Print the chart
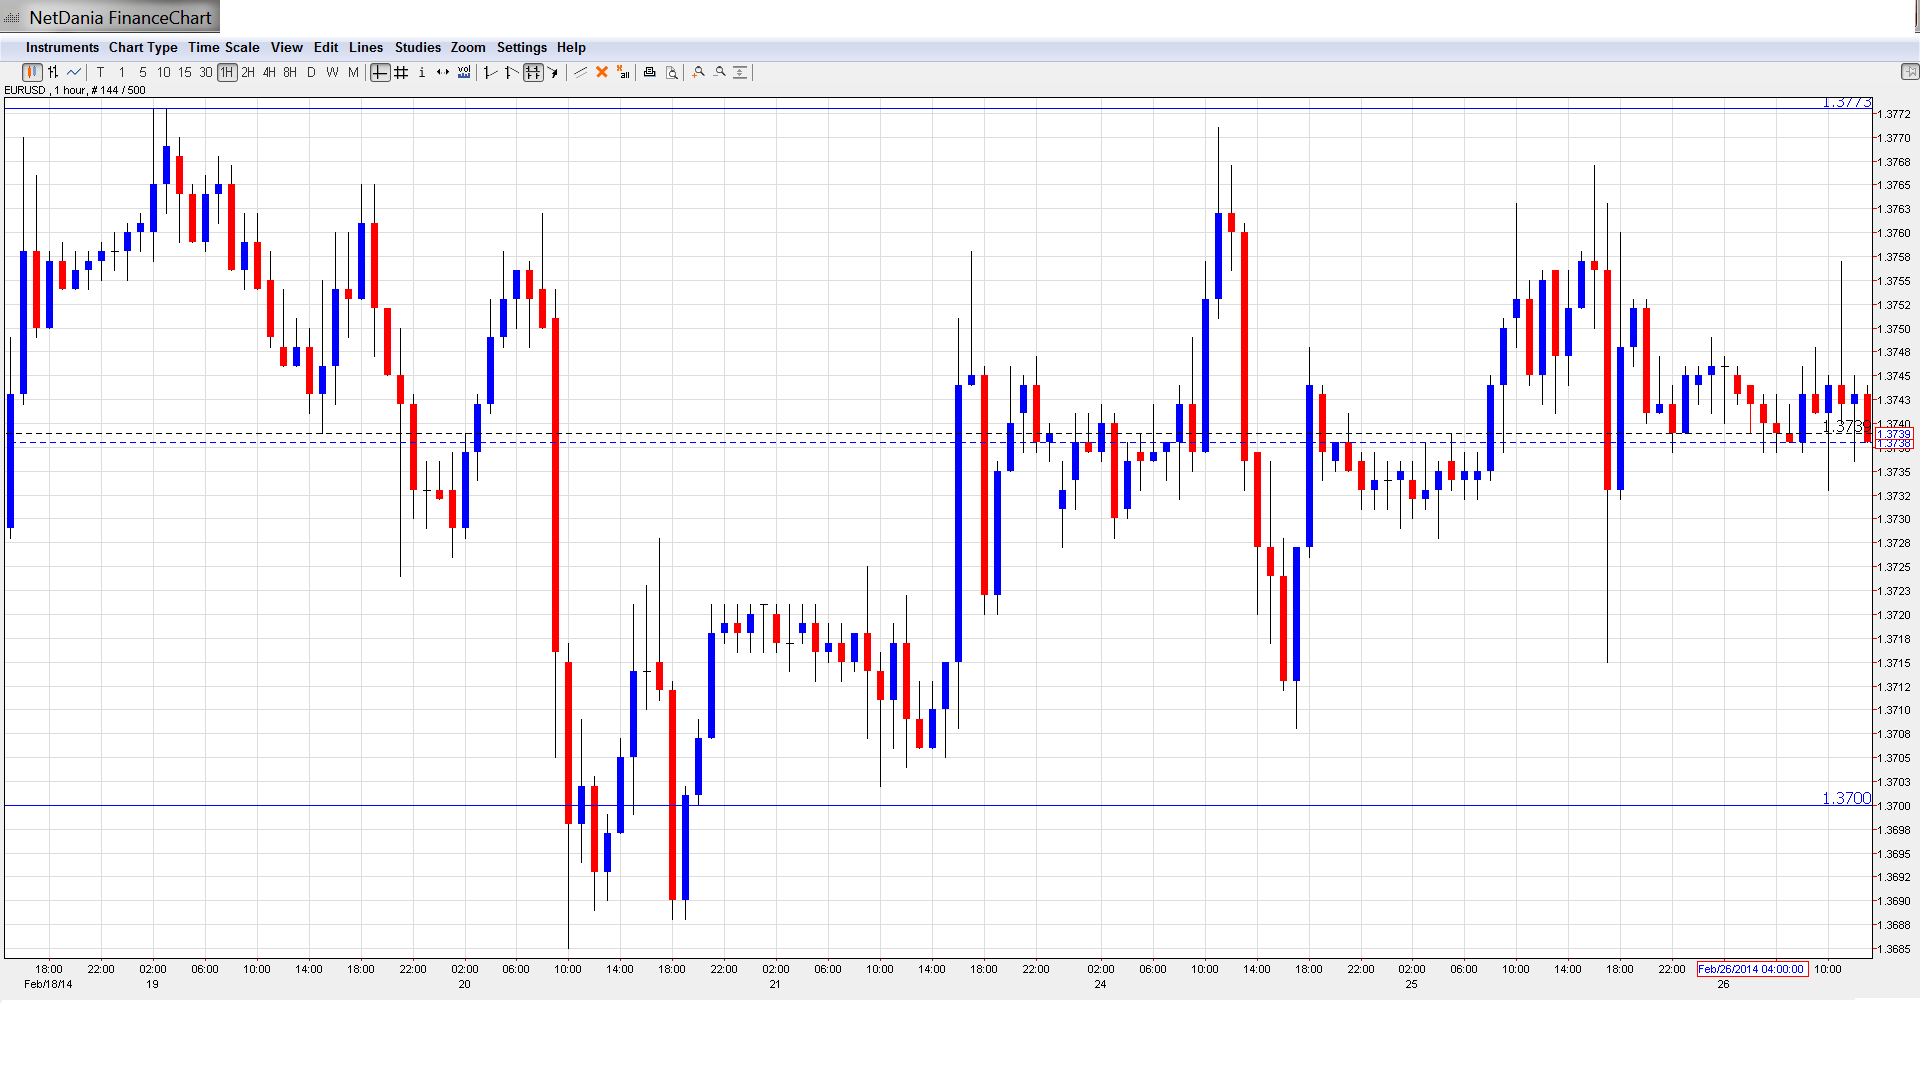Screen dimensions: 1920x1080 (650, 72)
